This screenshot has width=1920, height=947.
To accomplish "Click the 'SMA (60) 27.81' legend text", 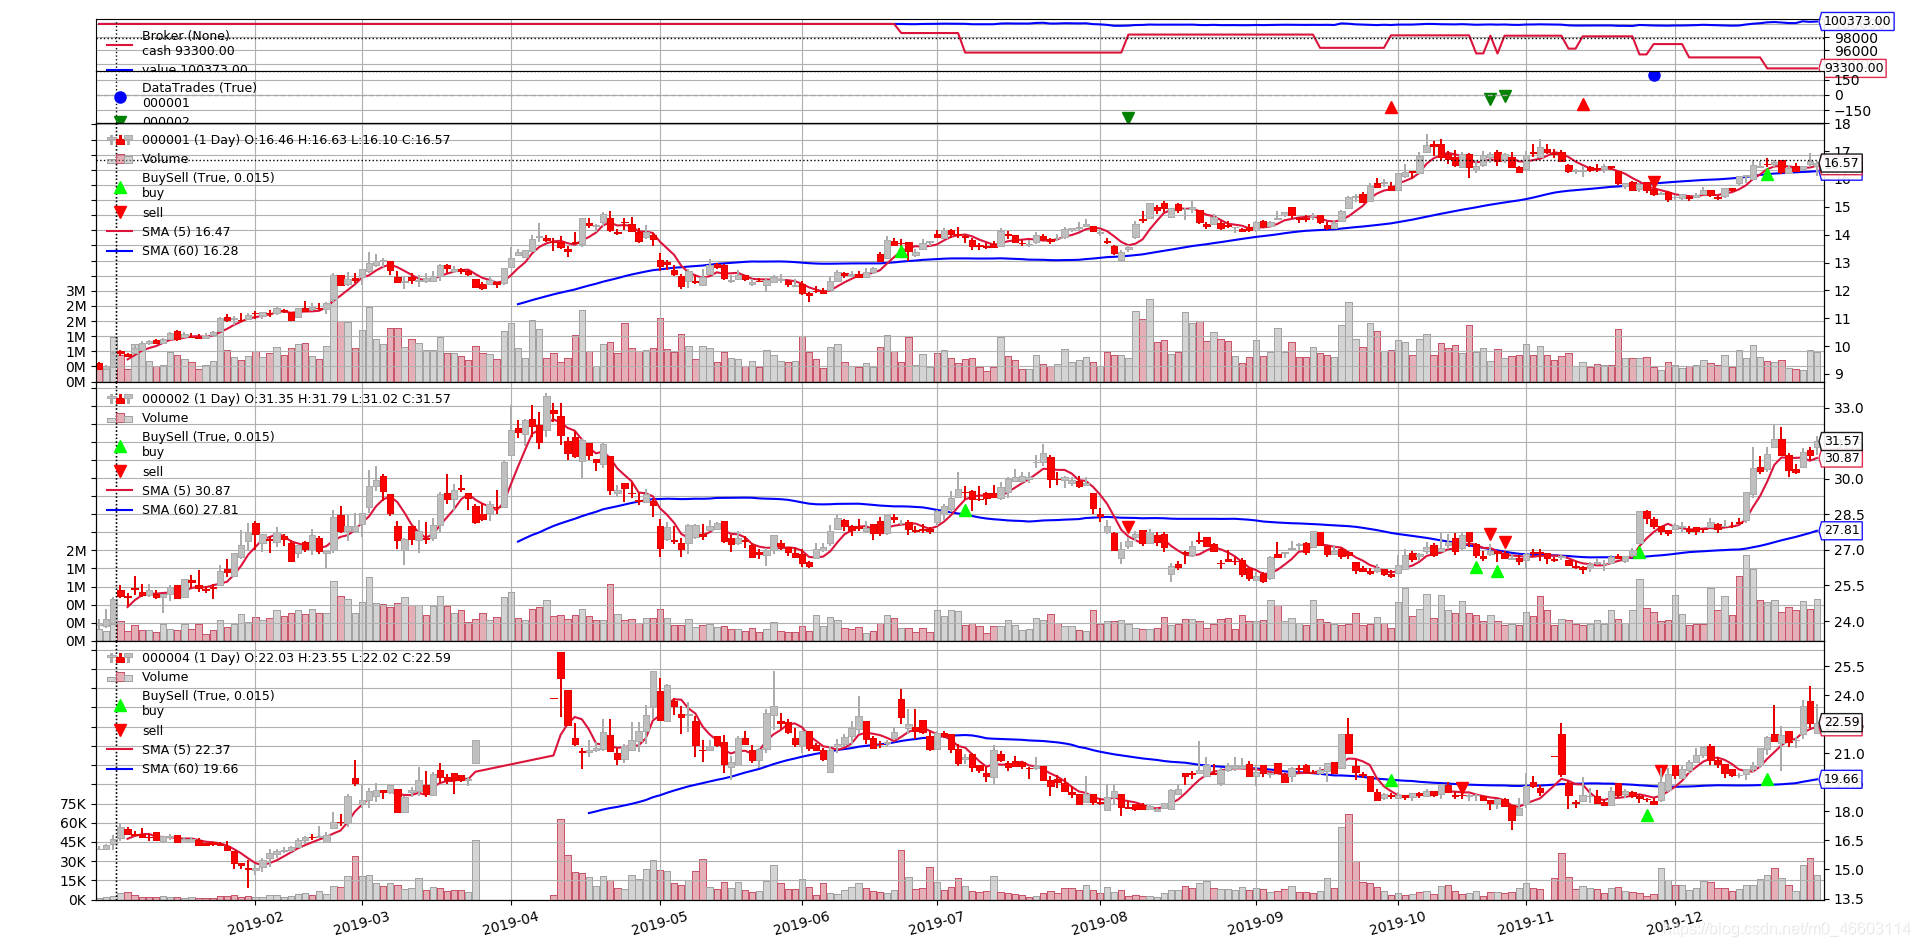I will pos(190,510).
